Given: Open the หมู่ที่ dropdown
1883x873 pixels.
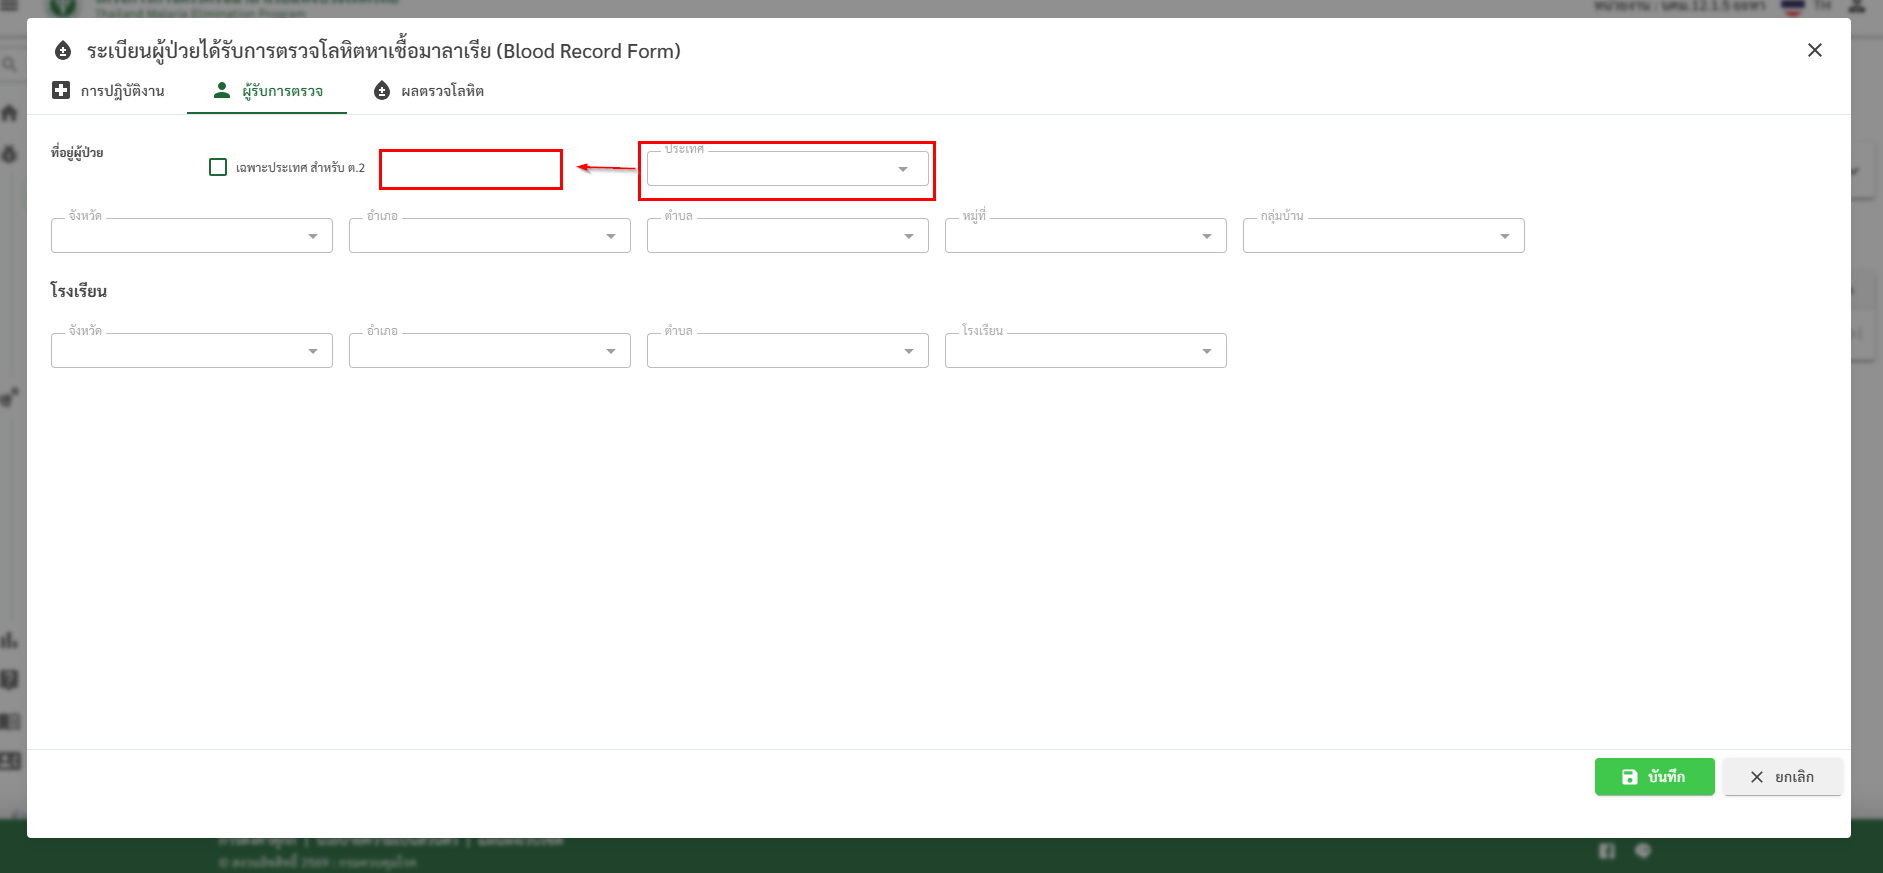Looking at the screenshot, I should [1085, 236].
